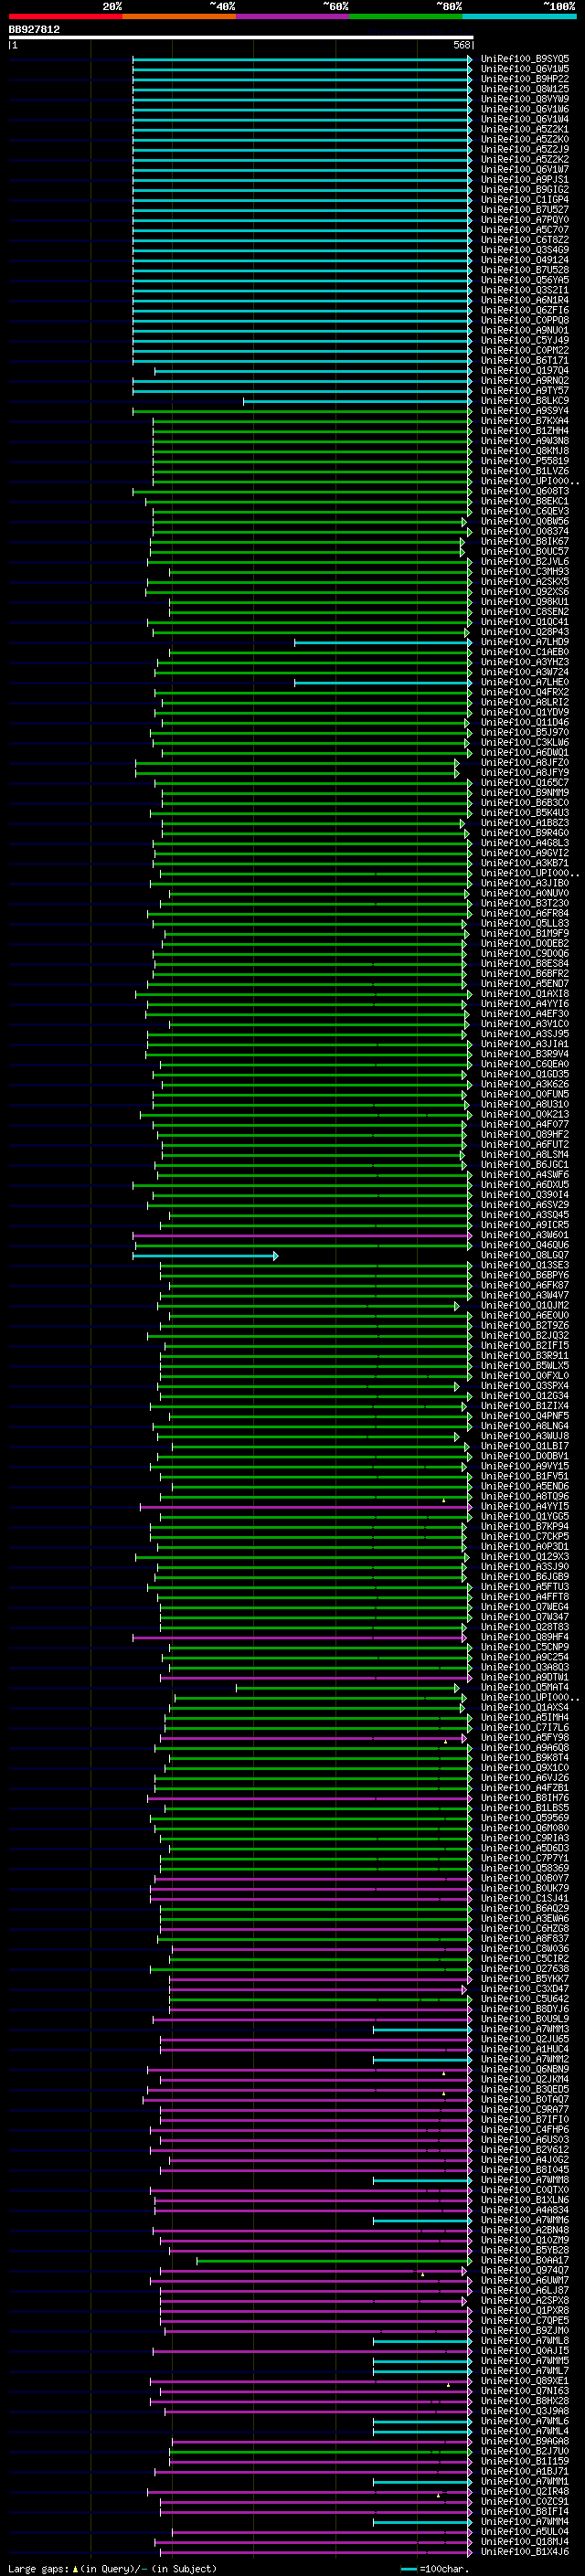Select the UniRef100_Q197Q4 label
Screen dimensions: 585x2576
525,371
